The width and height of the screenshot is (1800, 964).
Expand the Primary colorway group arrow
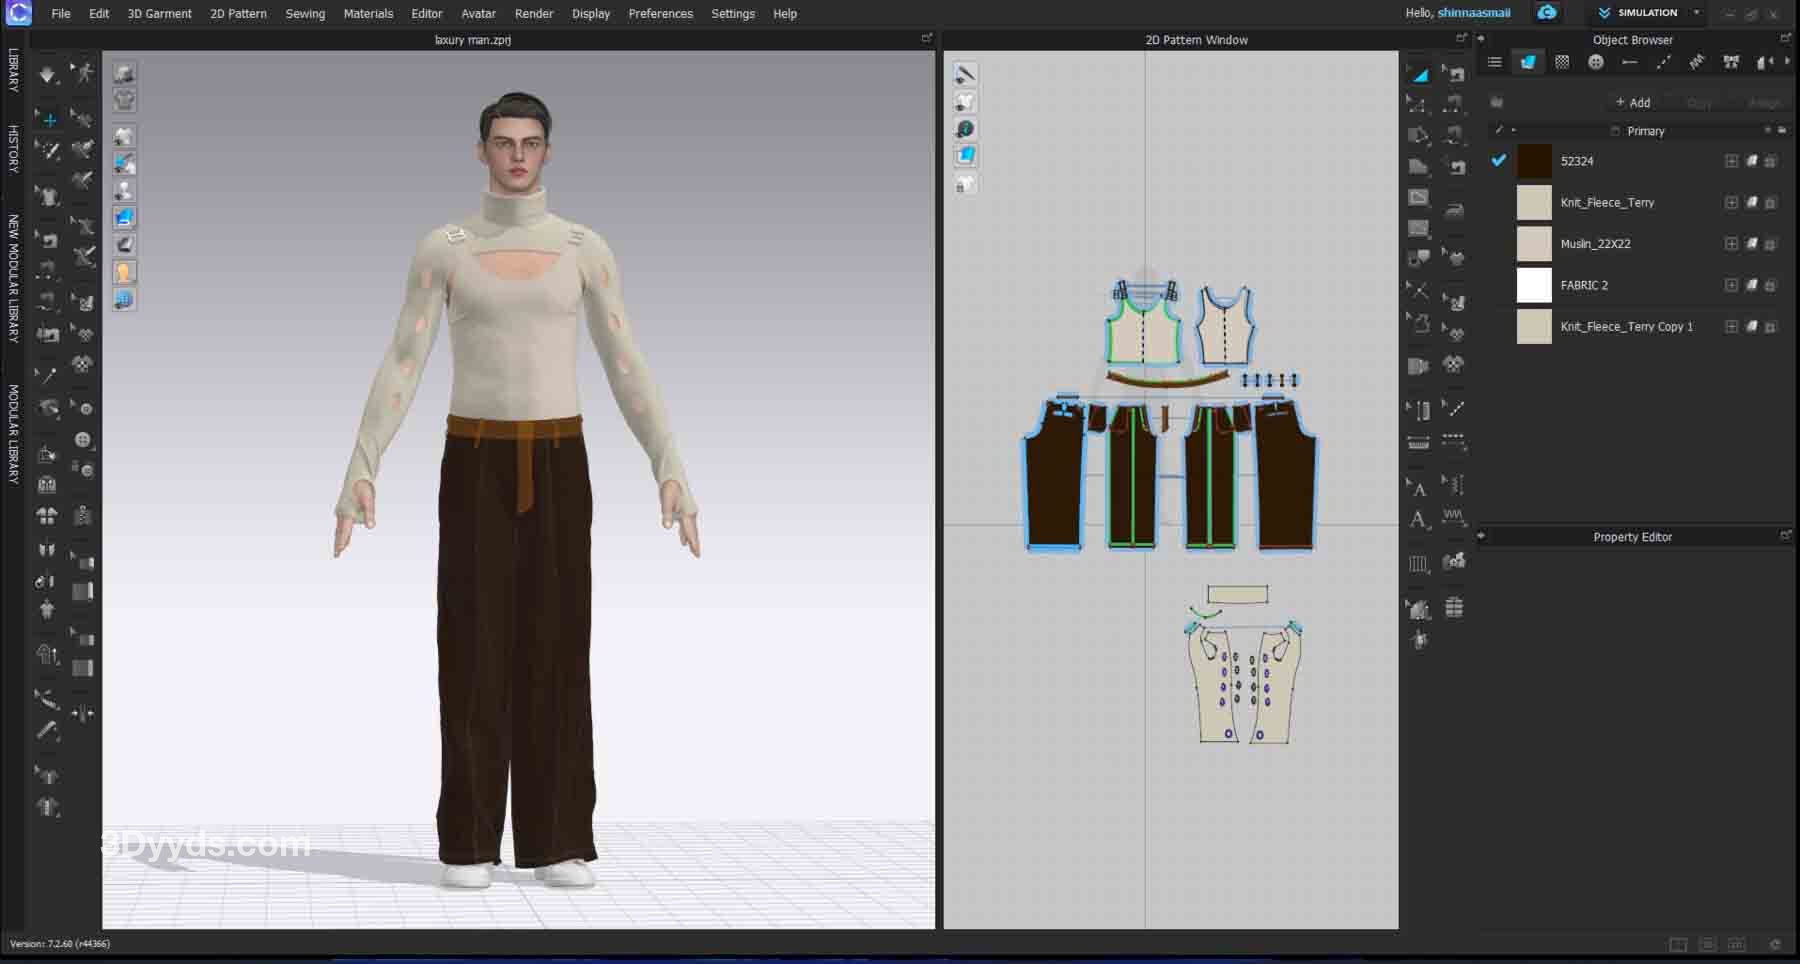pyautogui.click(x=1513, y=131)
